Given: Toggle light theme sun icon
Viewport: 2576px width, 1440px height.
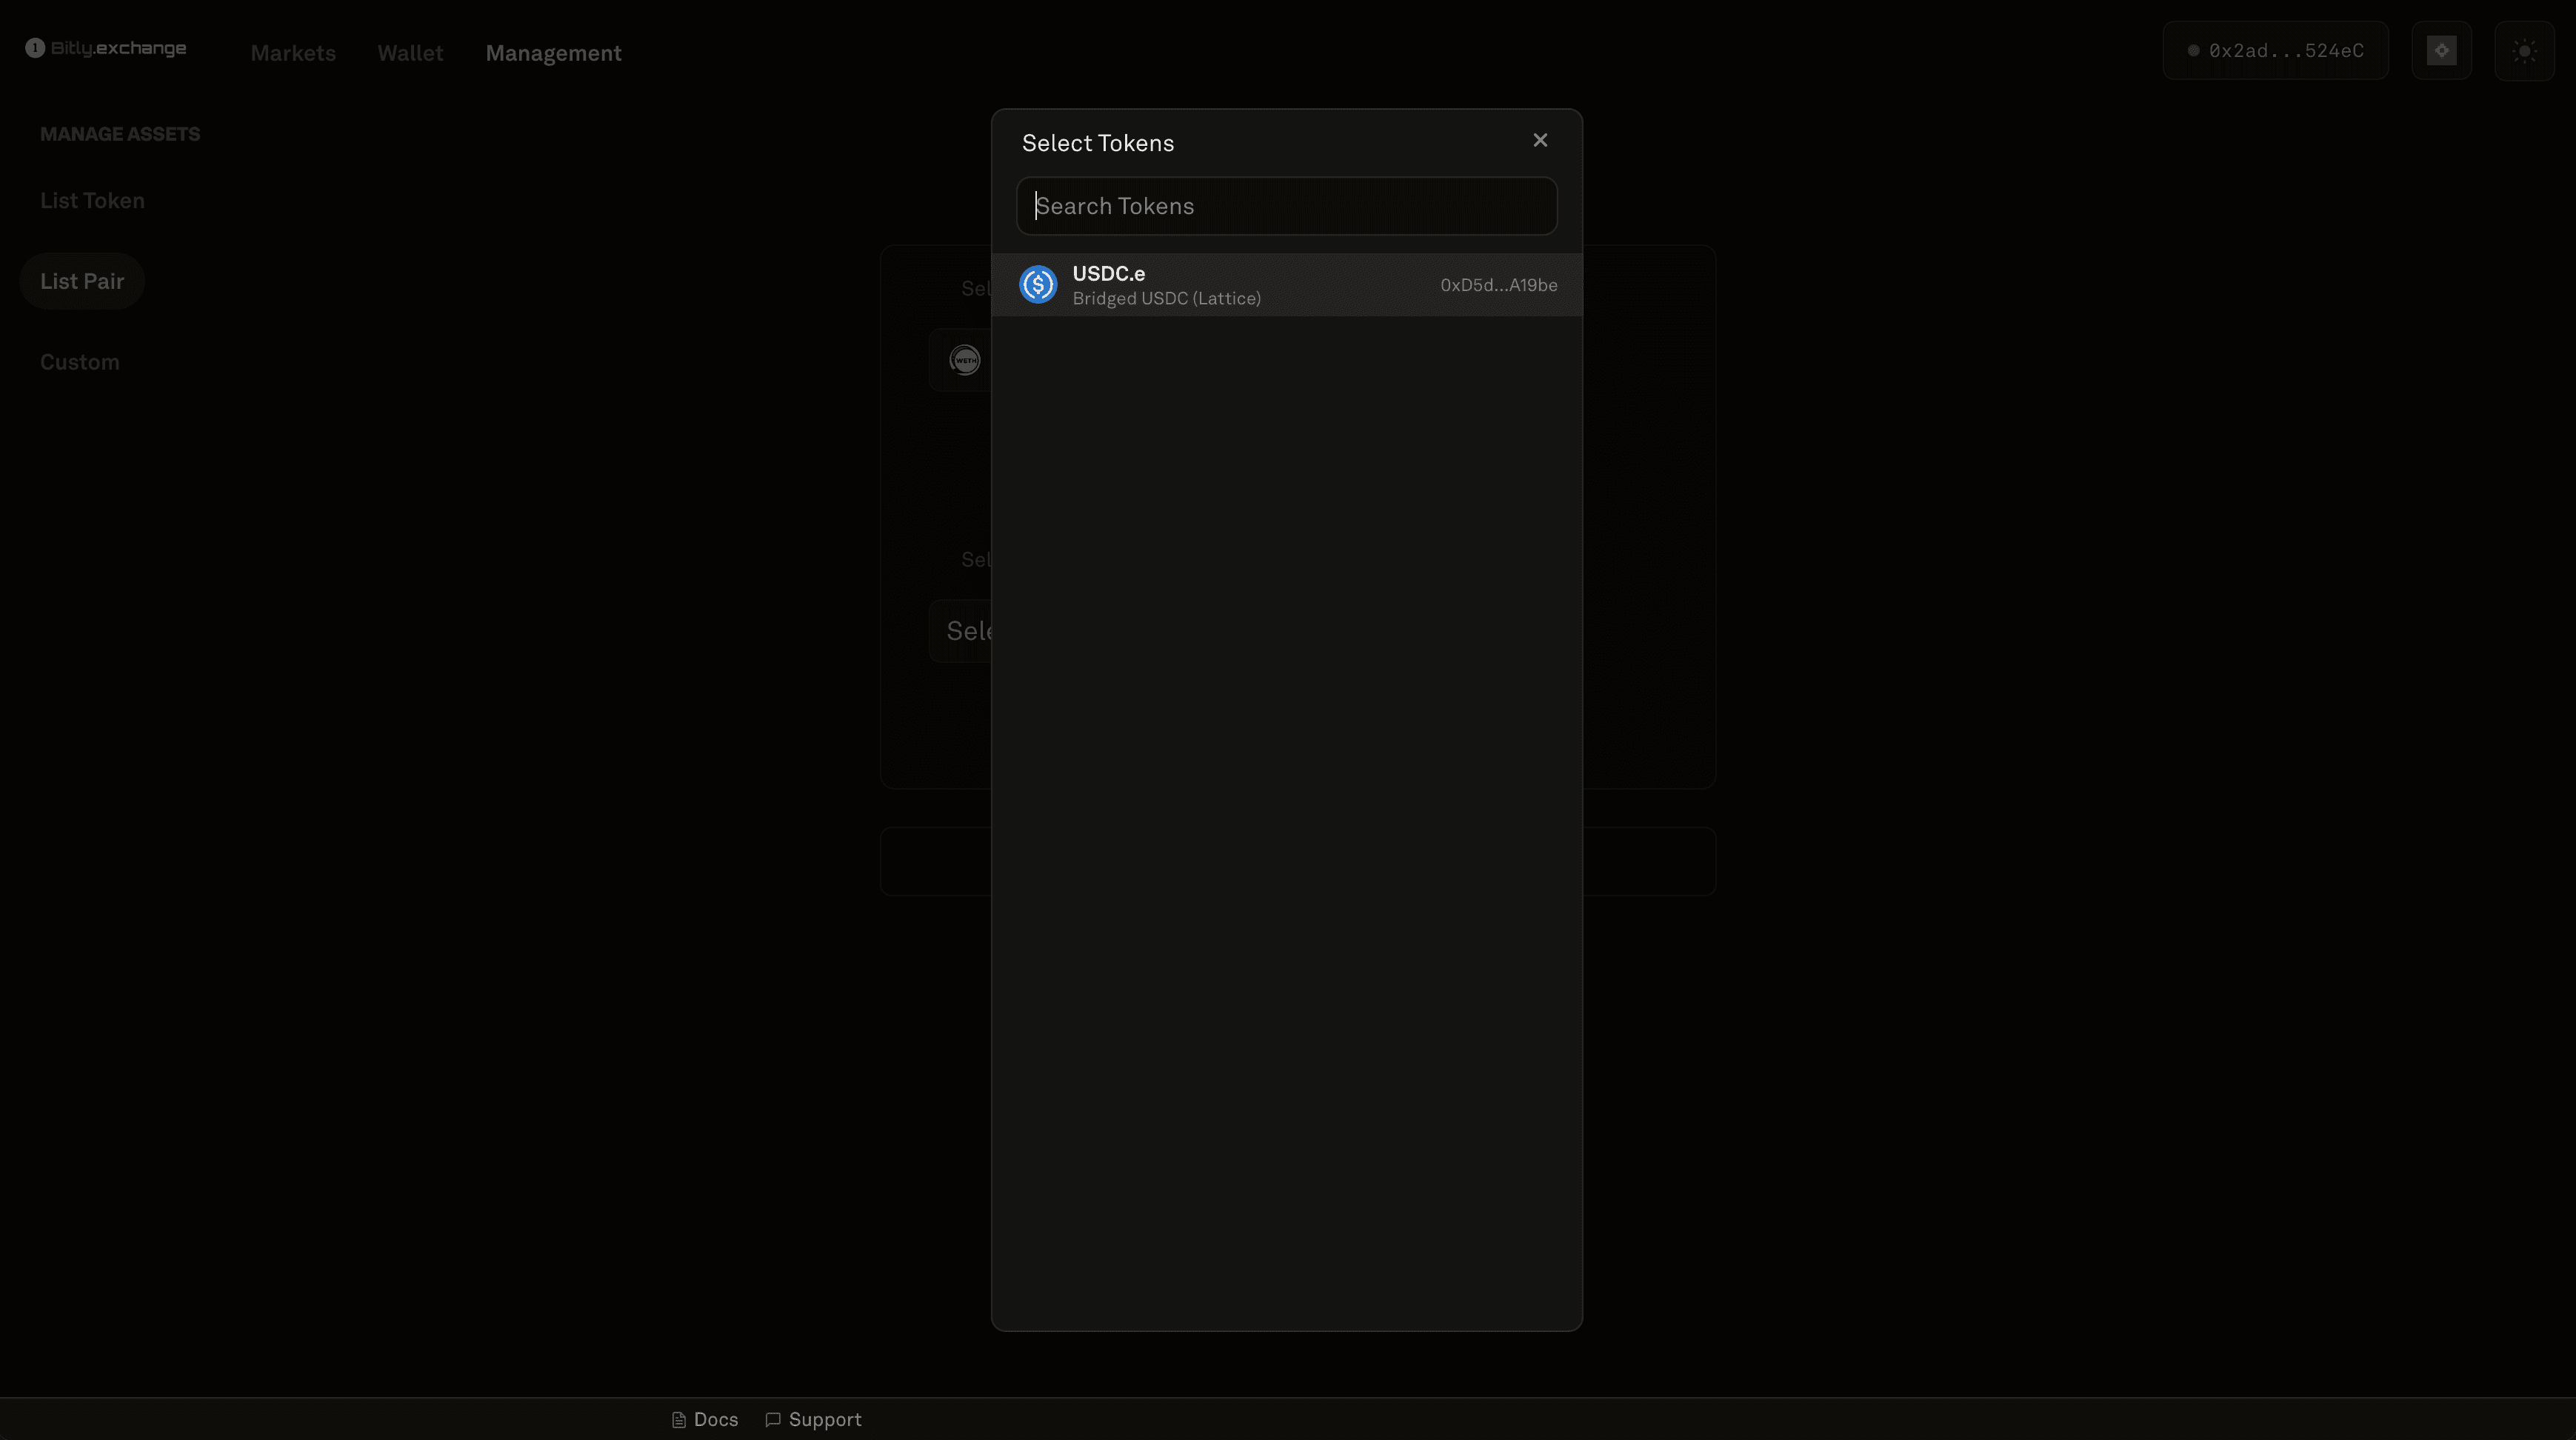Looking at the screenshot, I should click(2524, 51).
